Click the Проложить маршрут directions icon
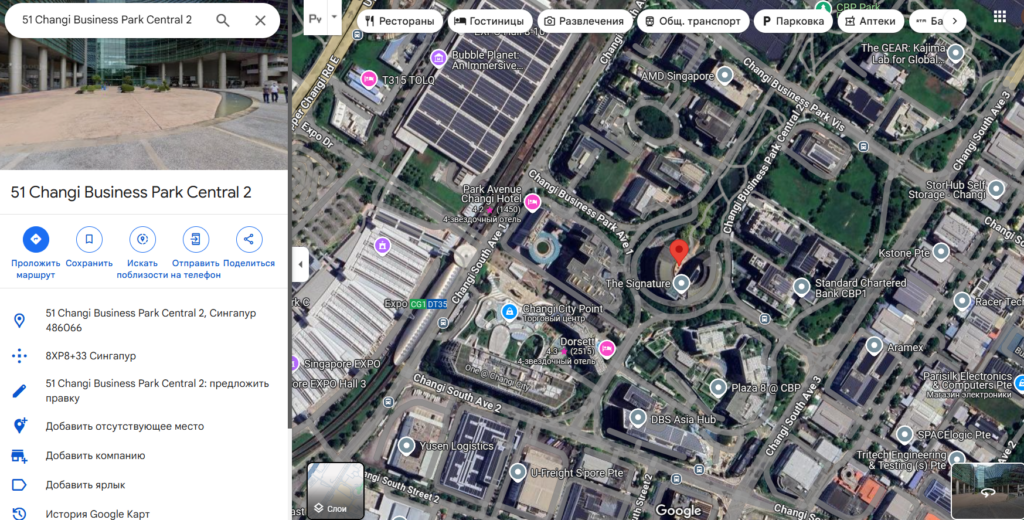 point(36,239)
